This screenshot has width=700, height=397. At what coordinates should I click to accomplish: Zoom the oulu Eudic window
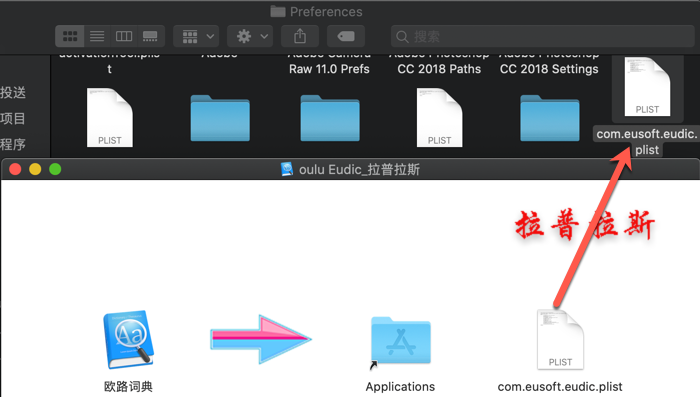[x=55, y=169]
